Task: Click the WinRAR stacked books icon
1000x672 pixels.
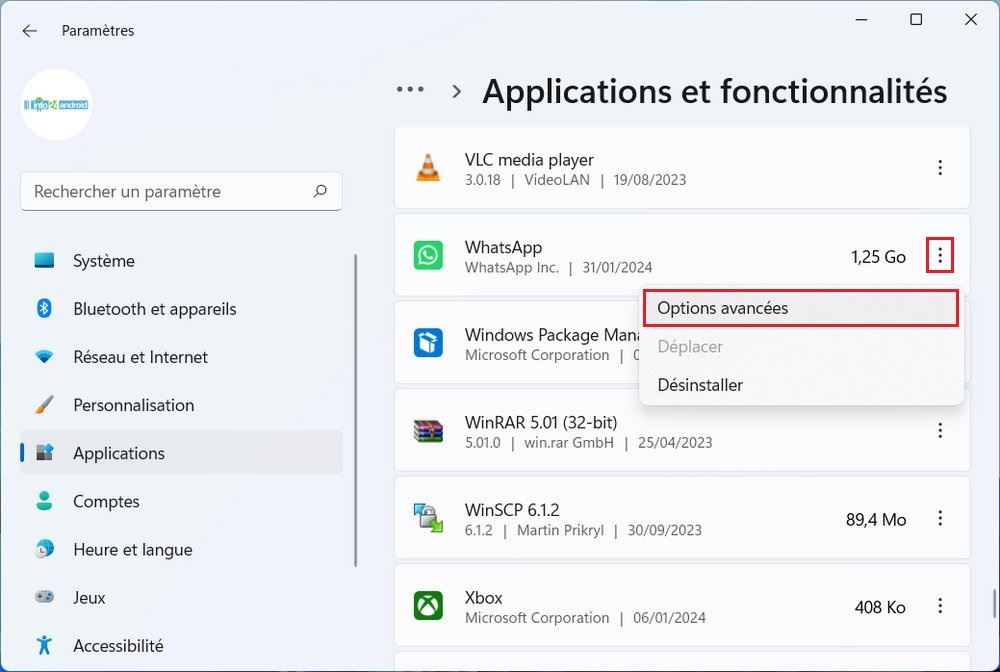Action: (428, 430)
